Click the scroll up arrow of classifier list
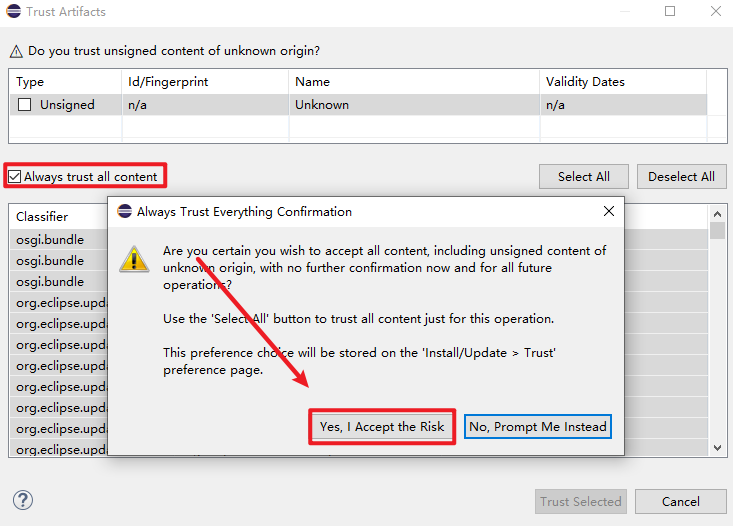Viewport: 733px width, 526px height. pyautogui.click(x=717, y=214)
